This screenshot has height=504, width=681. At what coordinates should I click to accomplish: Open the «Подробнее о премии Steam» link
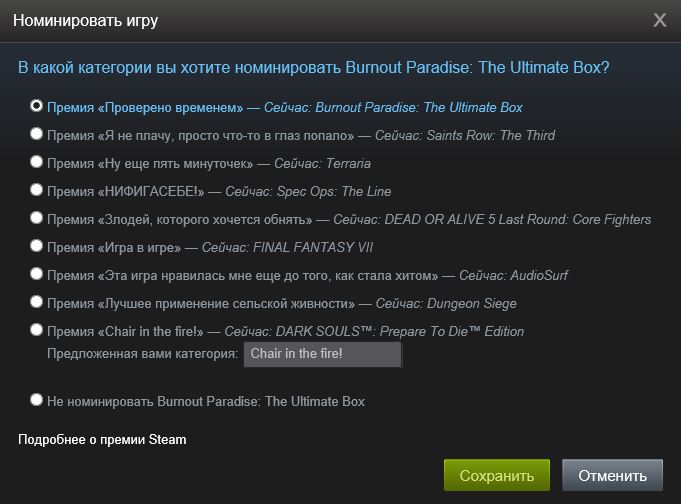(x=102, y=439)
